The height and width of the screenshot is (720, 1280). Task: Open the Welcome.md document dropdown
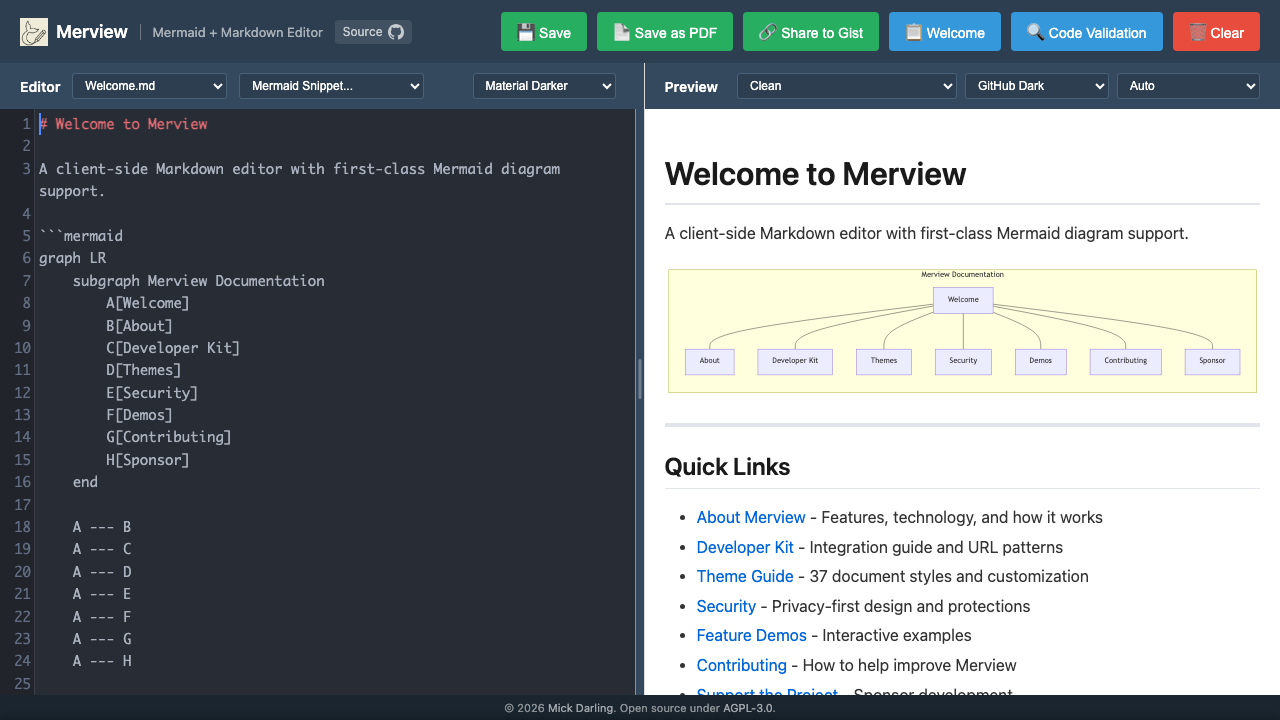[x=150, y=86]
